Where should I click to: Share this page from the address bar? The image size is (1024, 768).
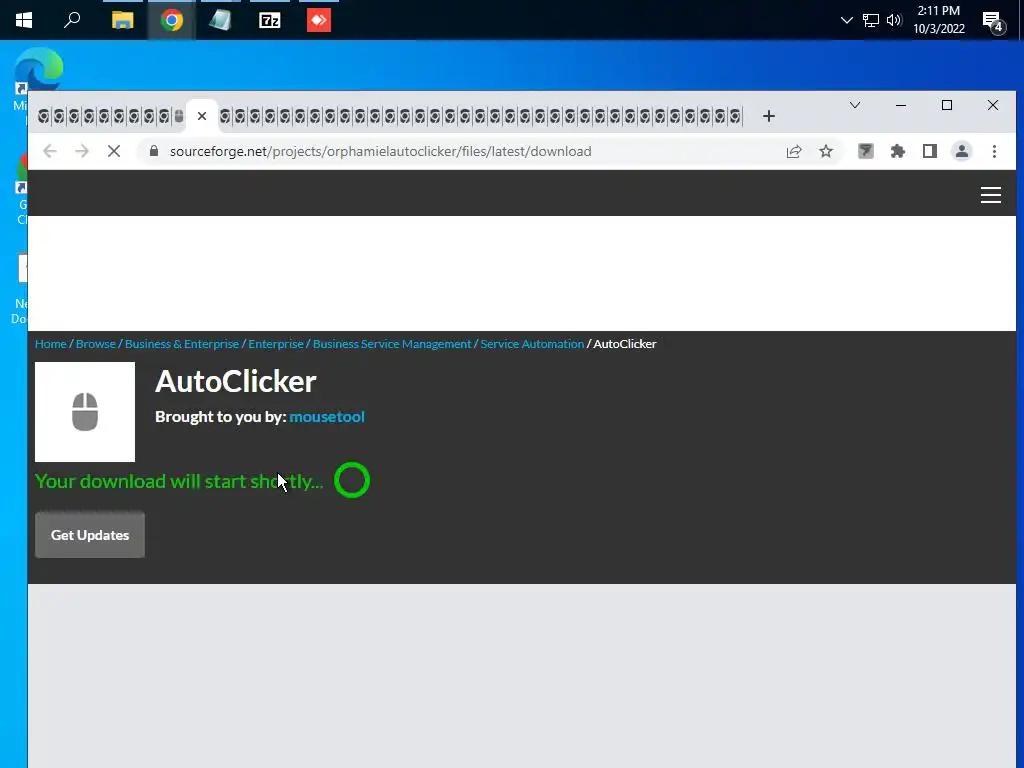coord(793,152)
